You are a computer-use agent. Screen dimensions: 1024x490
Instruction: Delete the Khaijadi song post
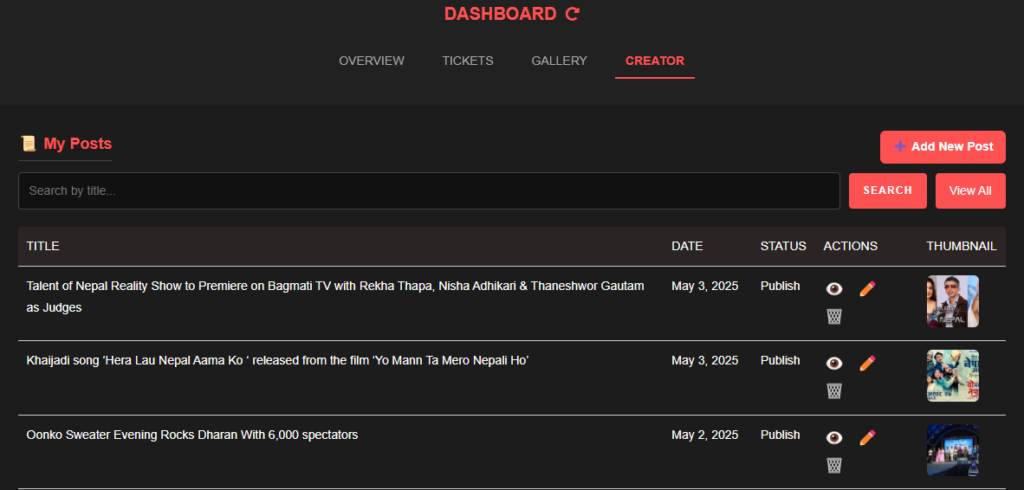pos(834,391)
